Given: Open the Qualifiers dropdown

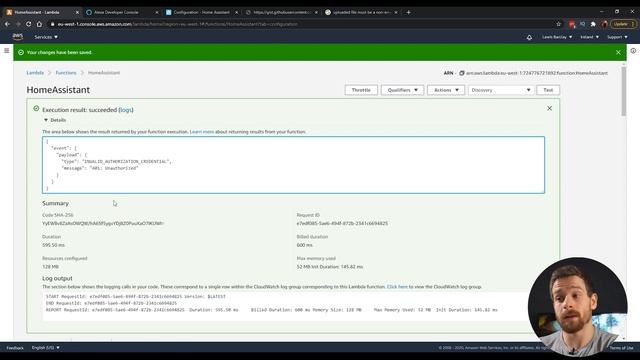Looking at the screenshot, I should tap(402, 90).
